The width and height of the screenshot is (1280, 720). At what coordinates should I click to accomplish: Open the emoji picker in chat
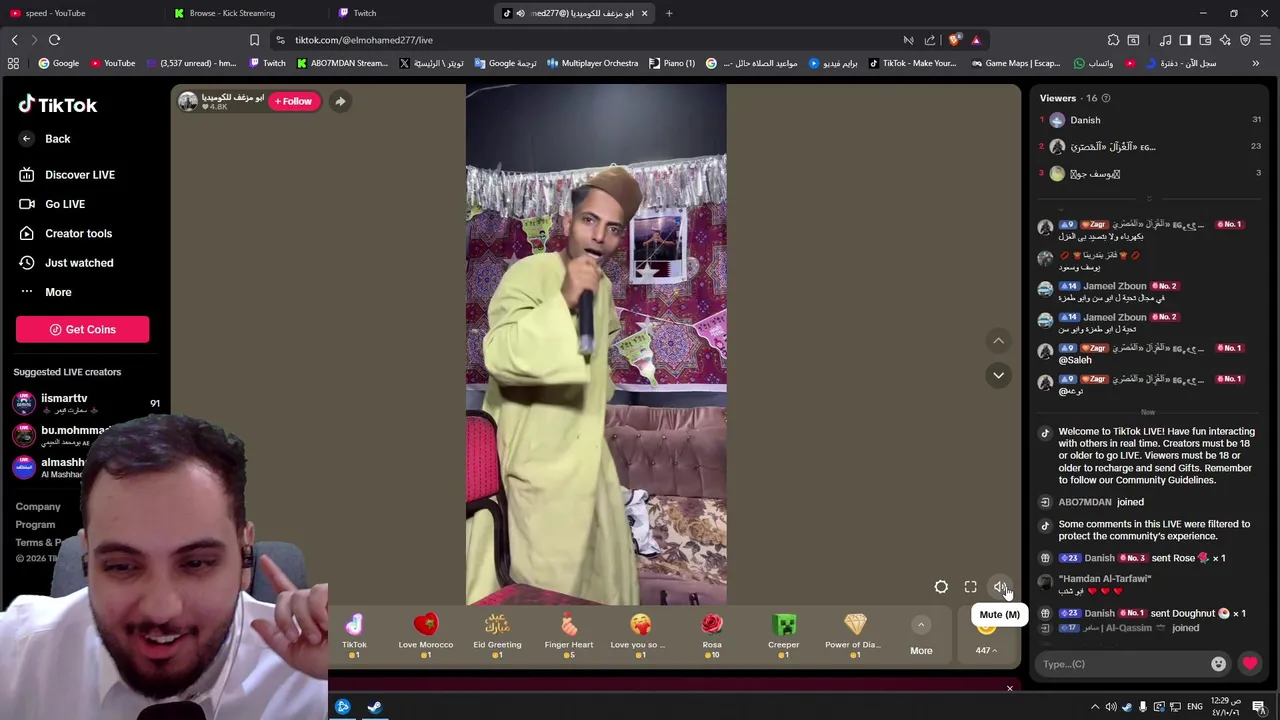(x=1218, y=664)
